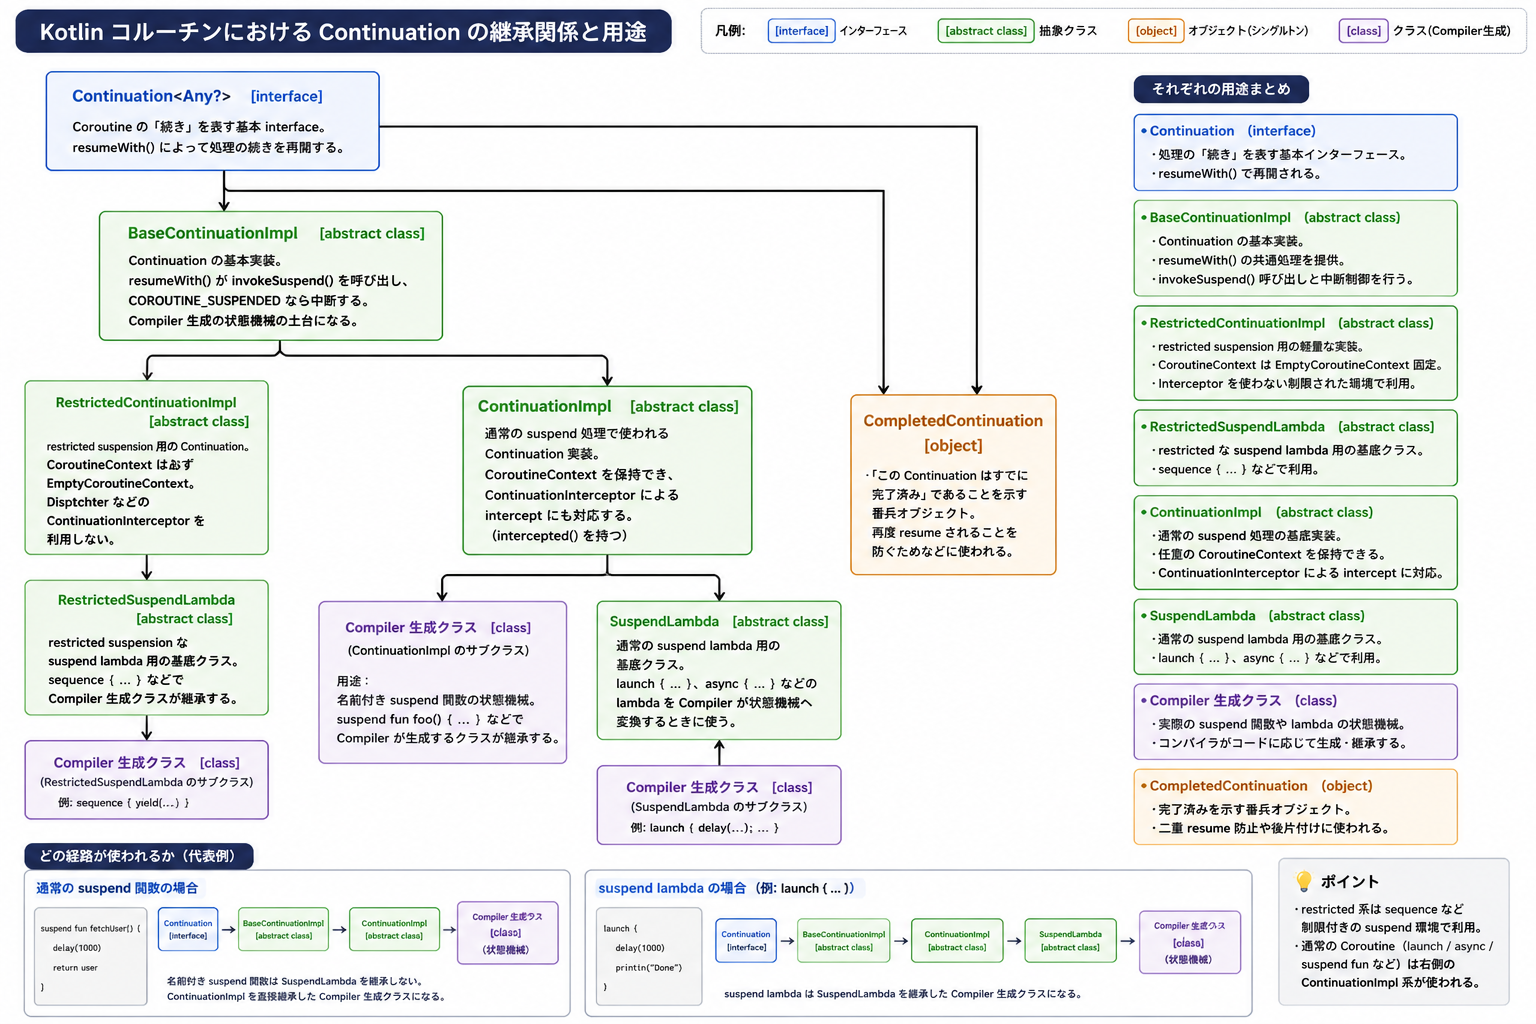Click ContinuationImpl box in 通常の suspend 関数 flow

point(394,929)
